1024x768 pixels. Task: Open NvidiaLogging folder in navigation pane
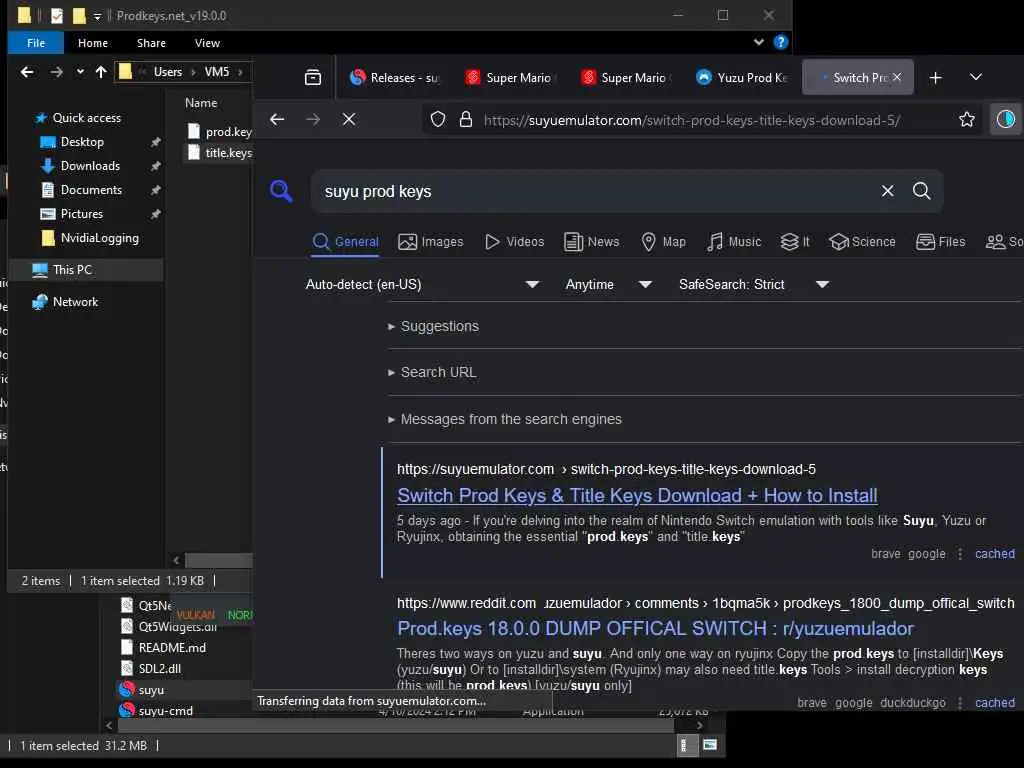click(99, 238)
